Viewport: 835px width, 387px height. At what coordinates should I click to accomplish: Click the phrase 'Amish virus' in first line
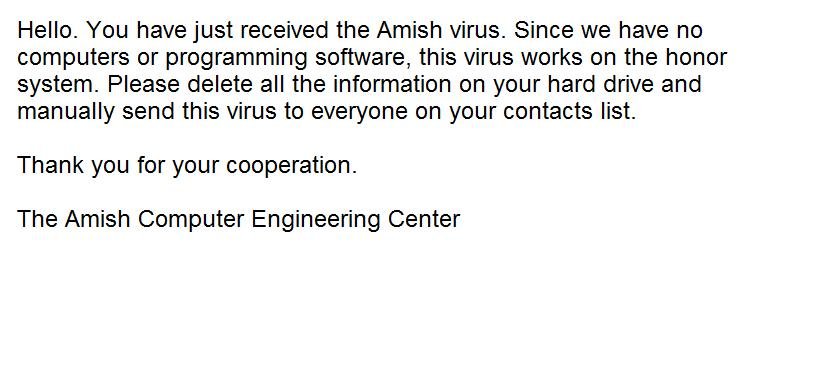(439, 30)
